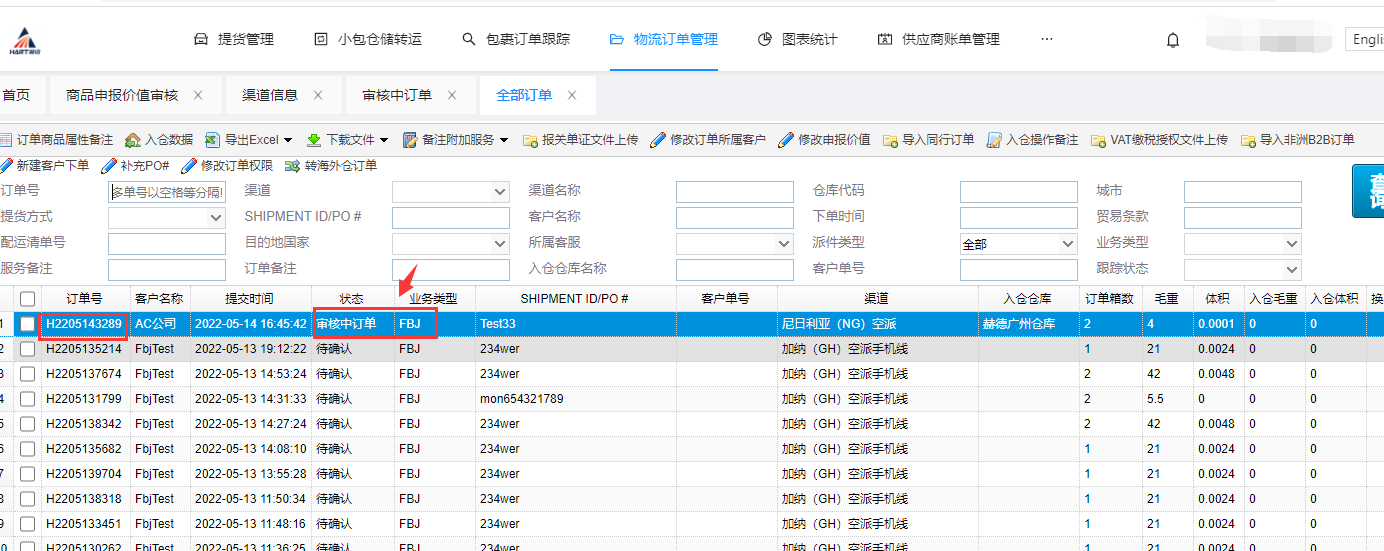Image resolution: width=1384 pixels, height=551 pixels.
Task: Click the 新建客户下单 icon
Action: click(6, 166)
